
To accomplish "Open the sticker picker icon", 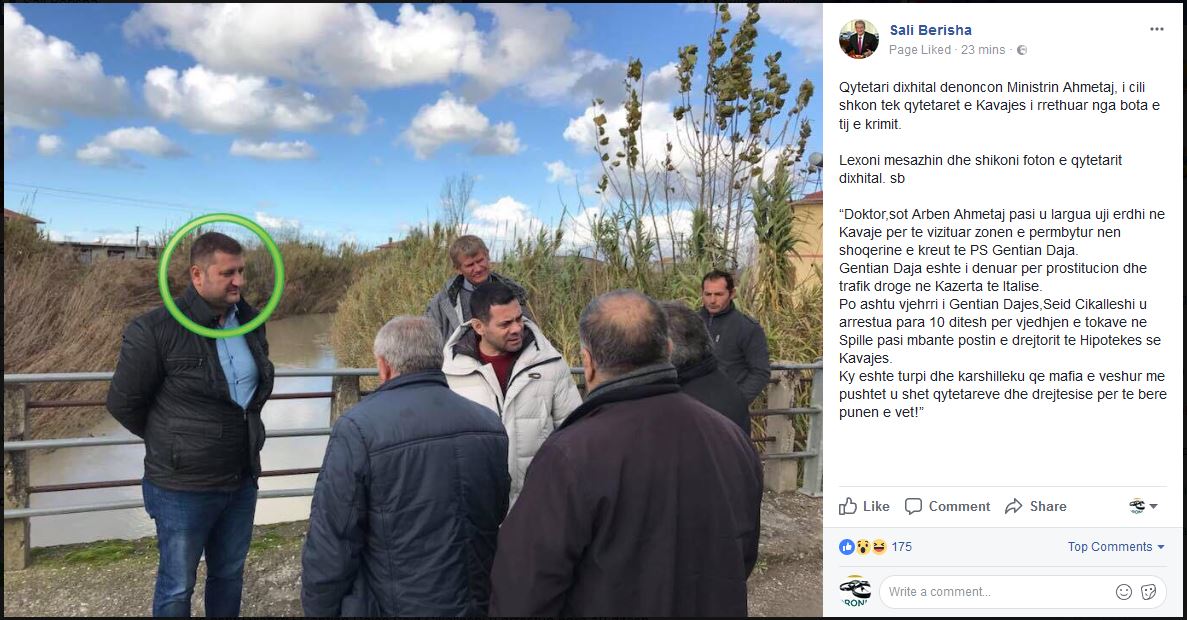I will pyautogui.click(x=1148, y=592).
